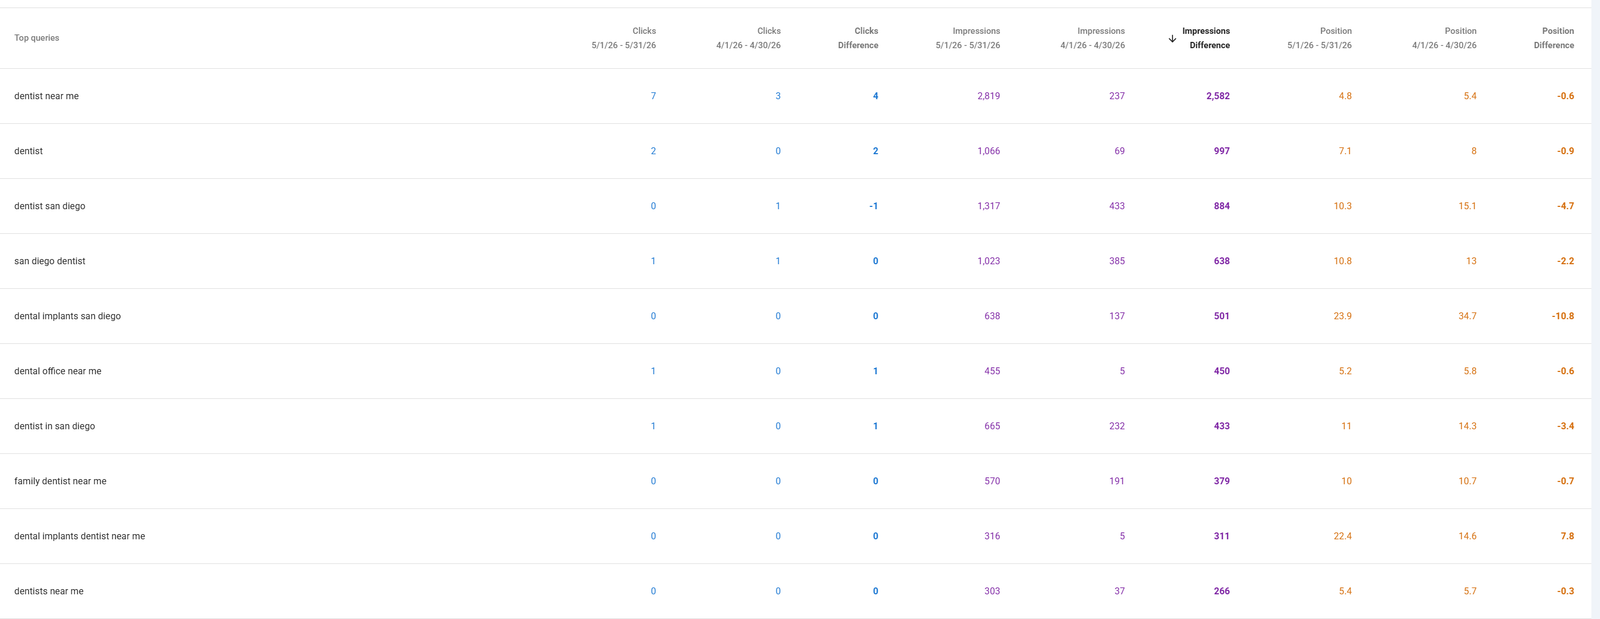The height and width of the screenshot is (619, 1600).
Task: Open 'dental implants dentist near me' query
Action: point(80,536)
